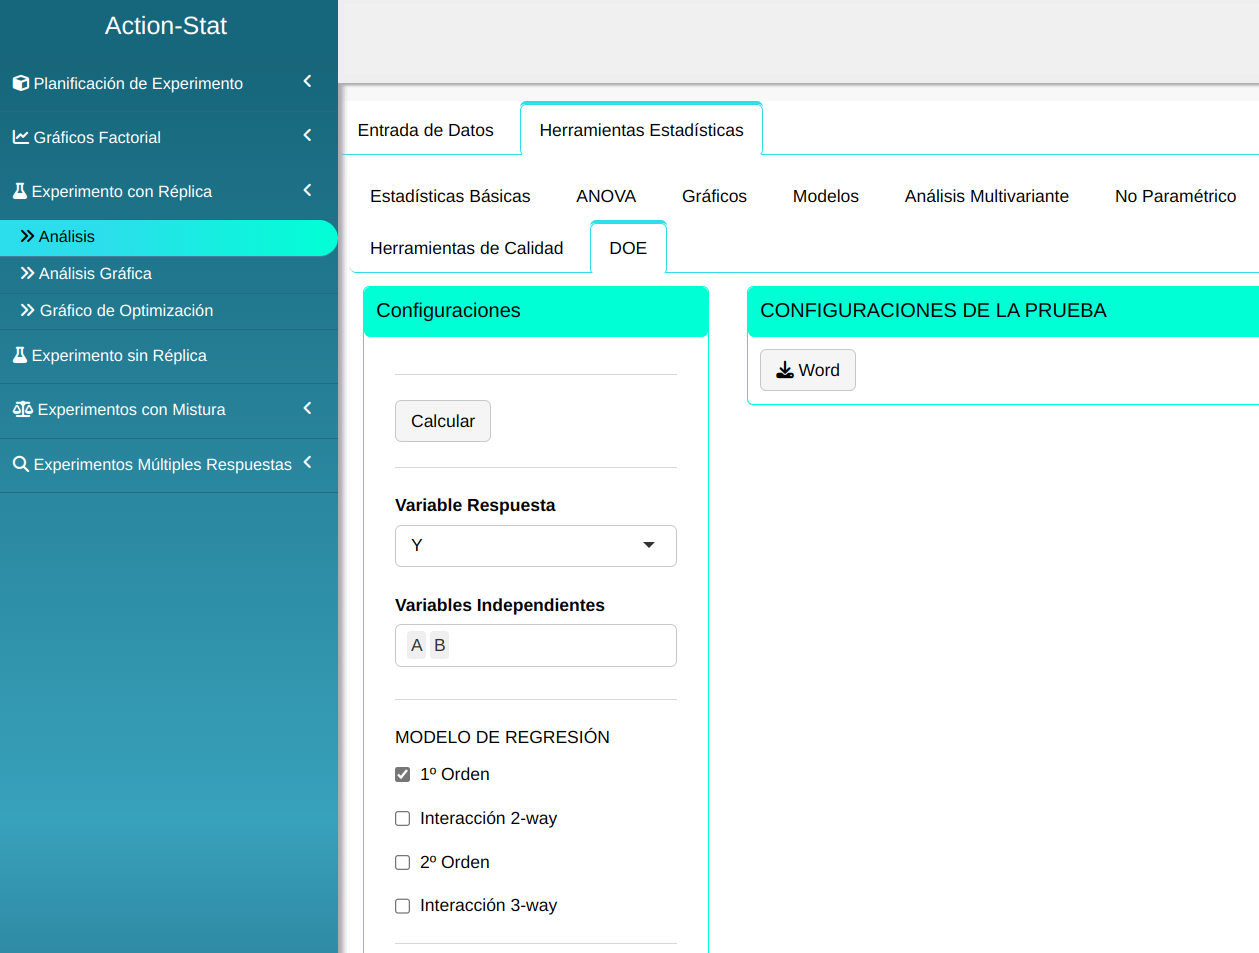Collapse Experimento con Réplica chevron
Image resolution: width=1259 pixels, height=953 pixels.
click(307, 190)
